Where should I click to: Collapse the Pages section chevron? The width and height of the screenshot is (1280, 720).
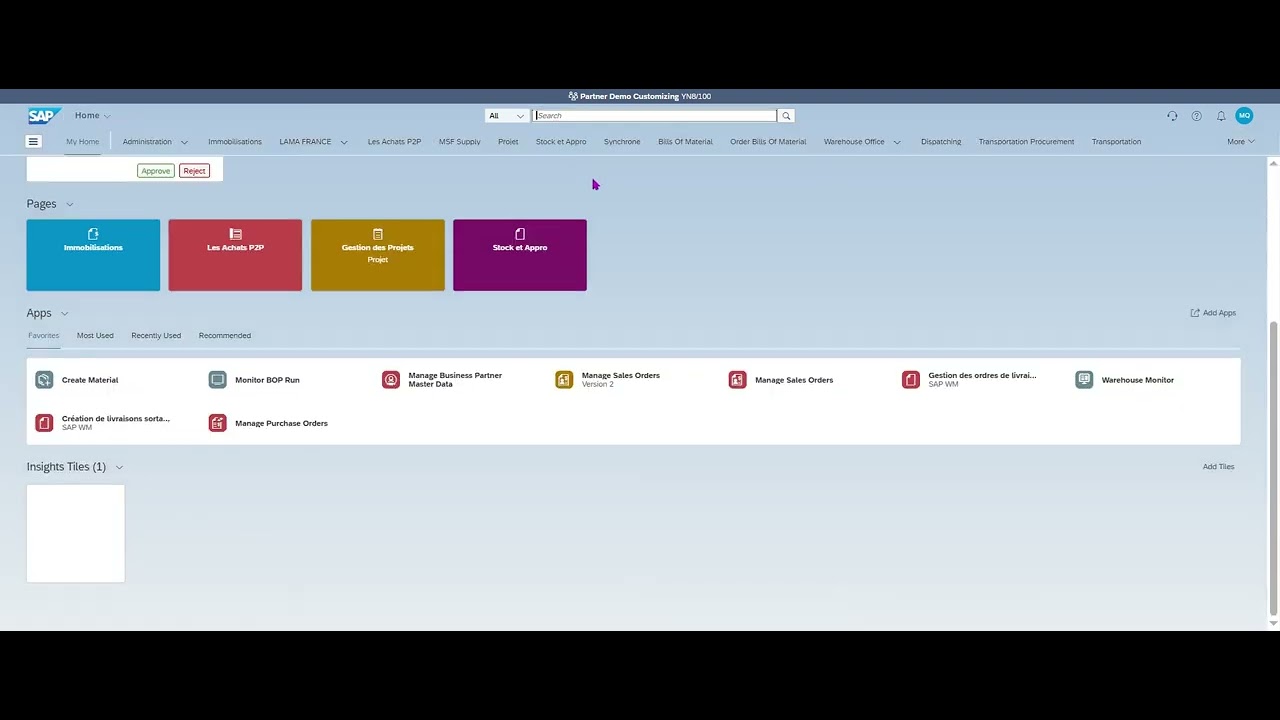[70, 204]
